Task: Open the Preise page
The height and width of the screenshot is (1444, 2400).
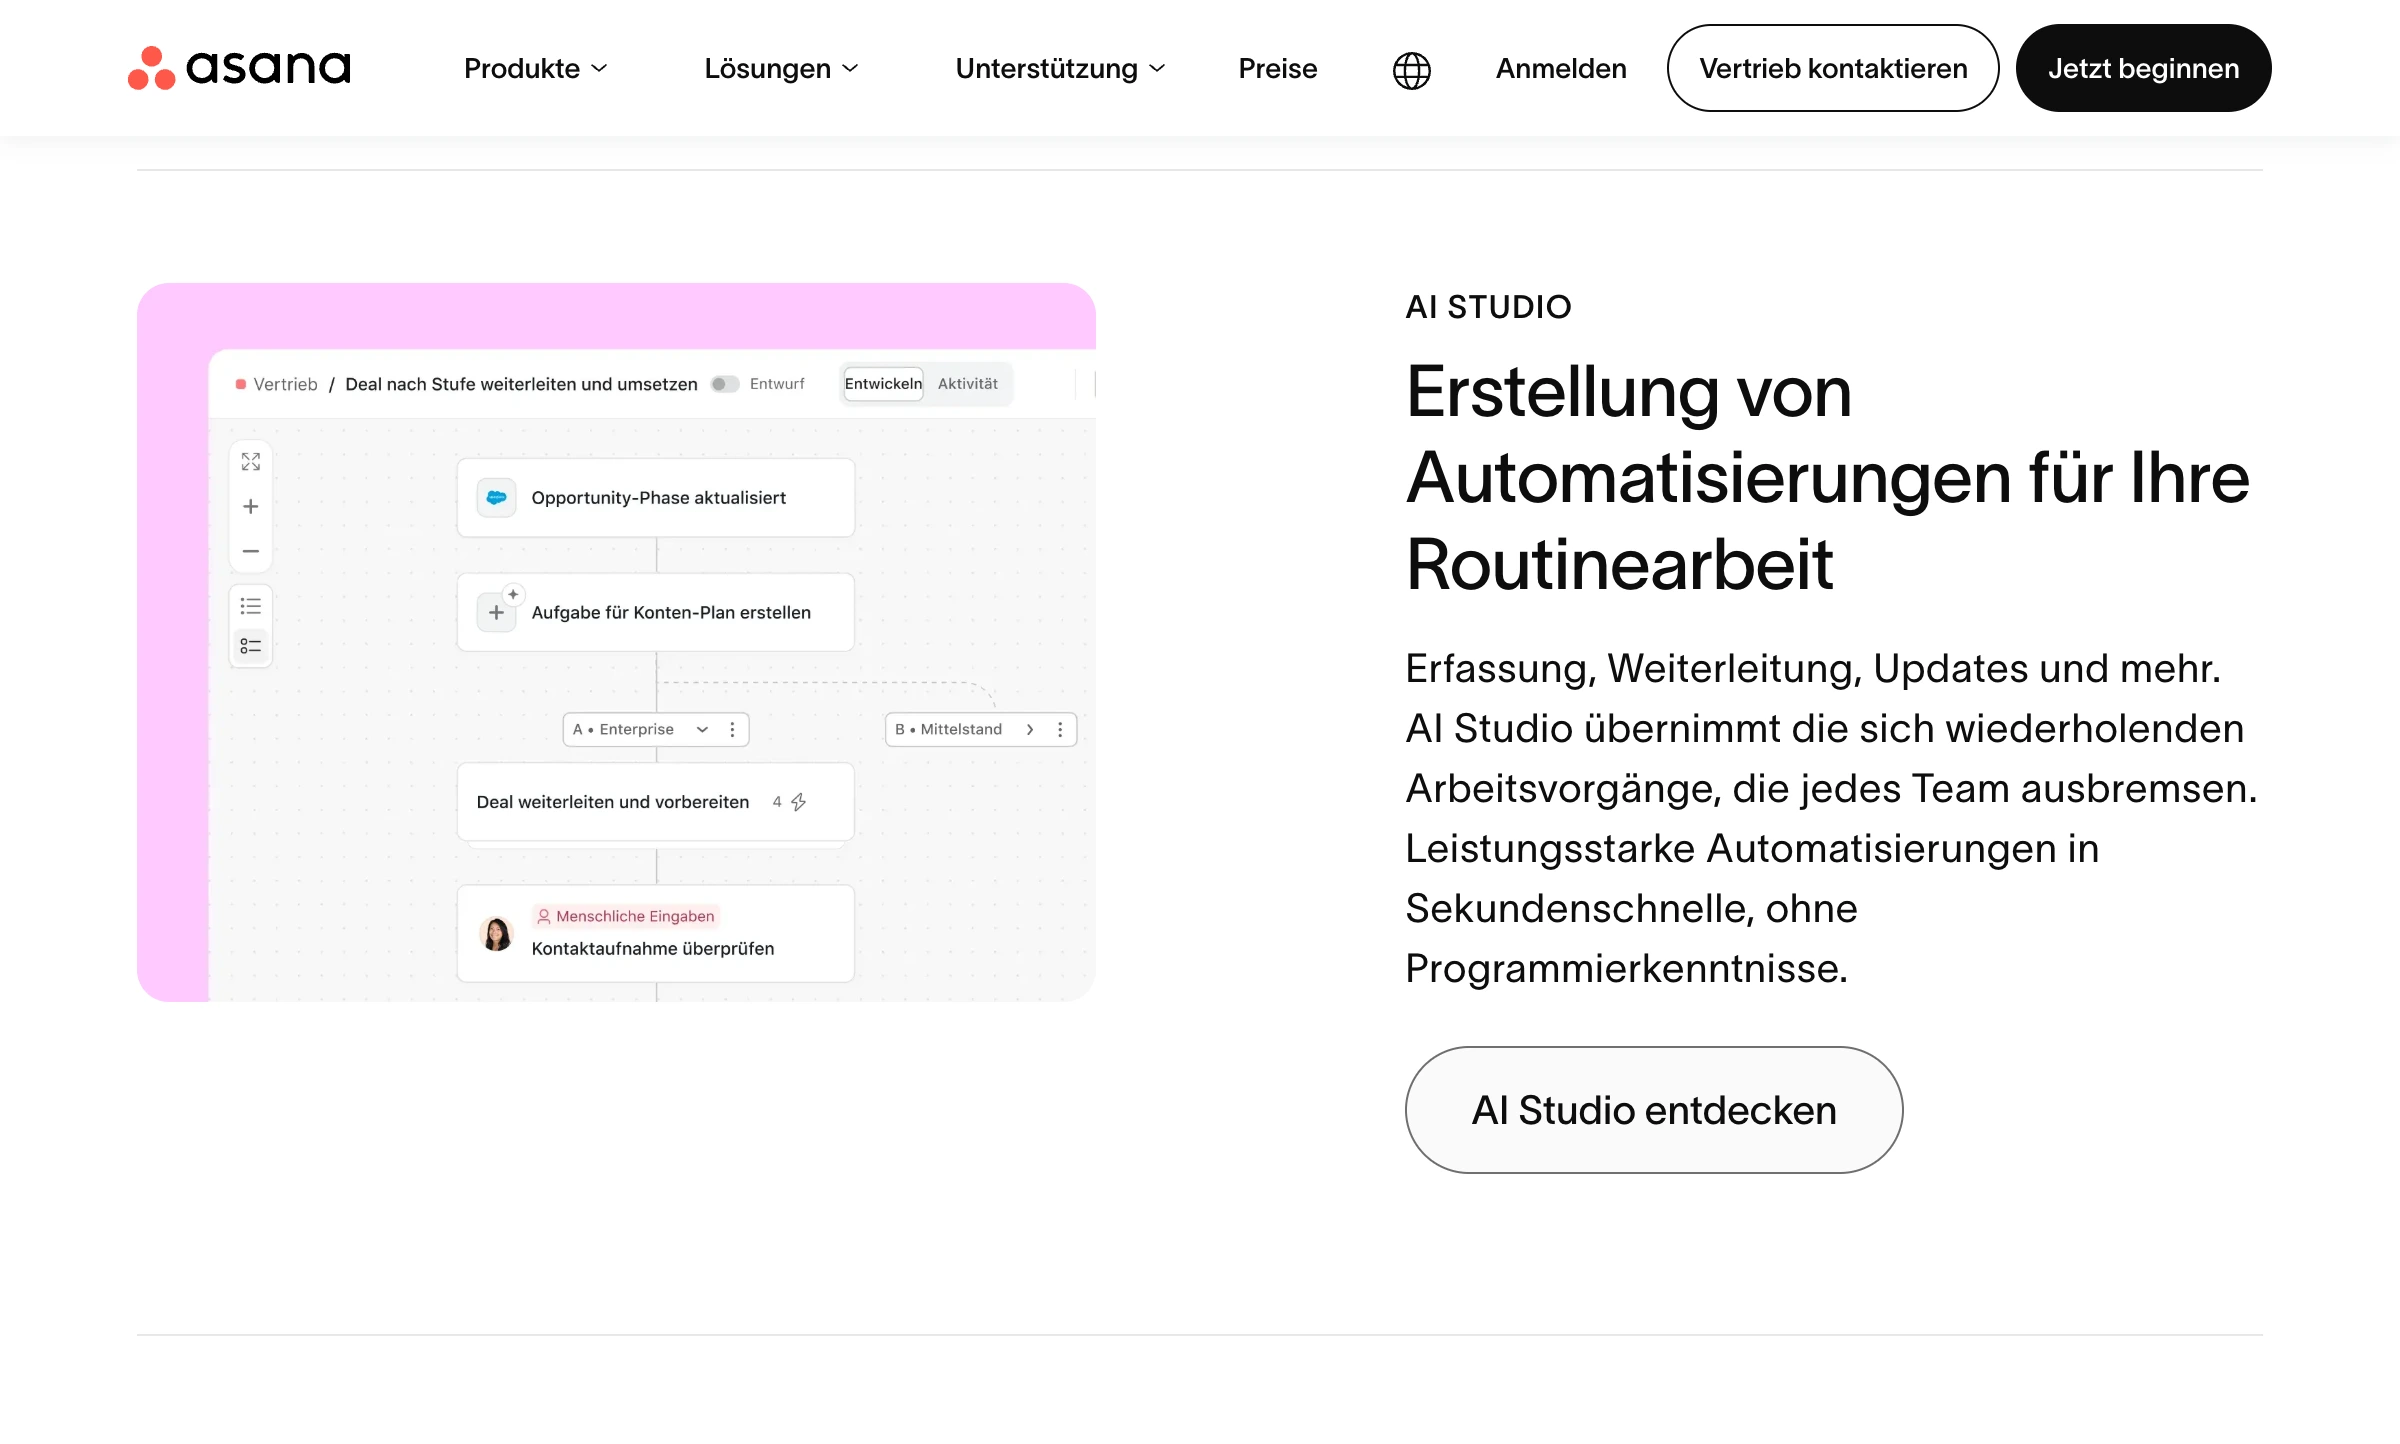Action: coord(1277,68)
